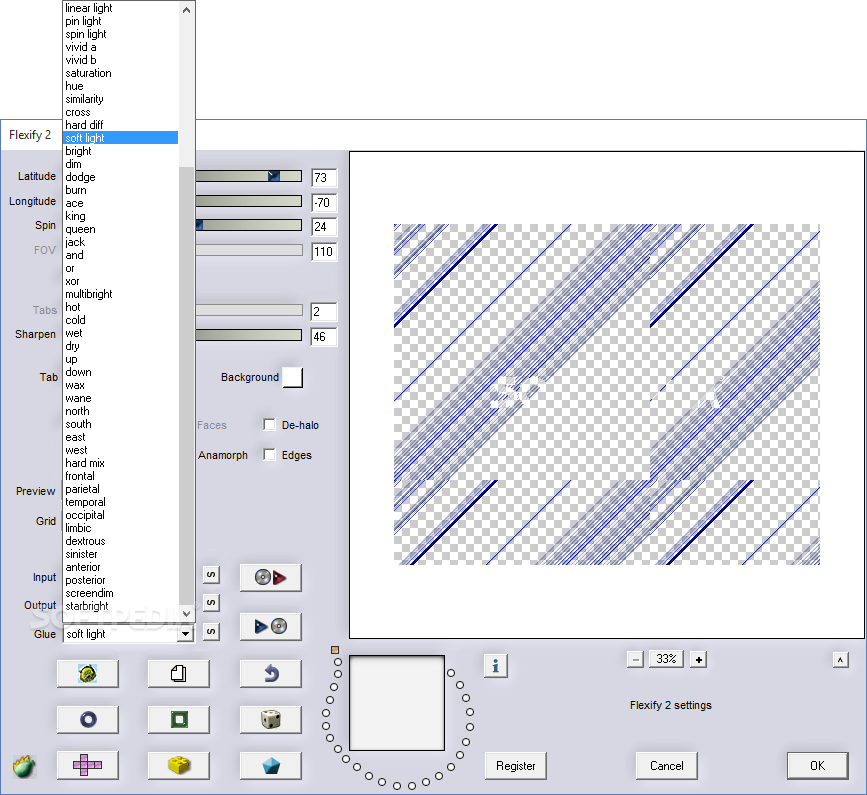Click the striped preview image
Viewport: 867px width, 795px height.
[x=607, y=394]
